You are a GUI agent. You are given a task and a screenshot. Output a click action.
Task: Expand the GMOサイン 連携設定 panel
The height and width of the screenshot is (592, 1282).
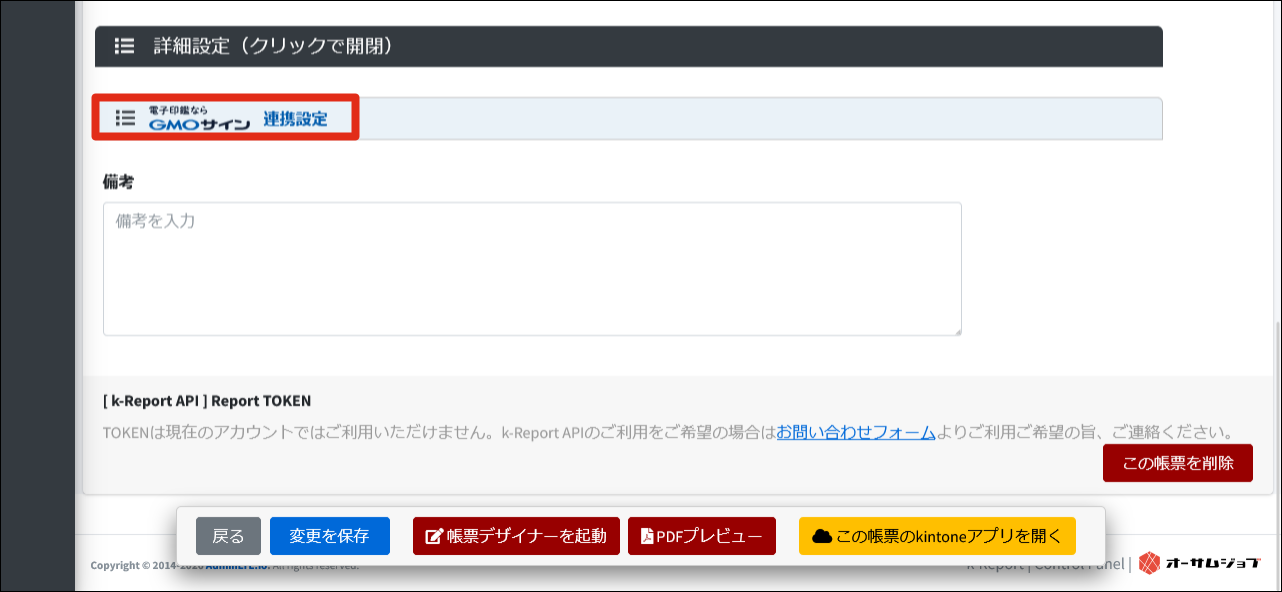700,118
